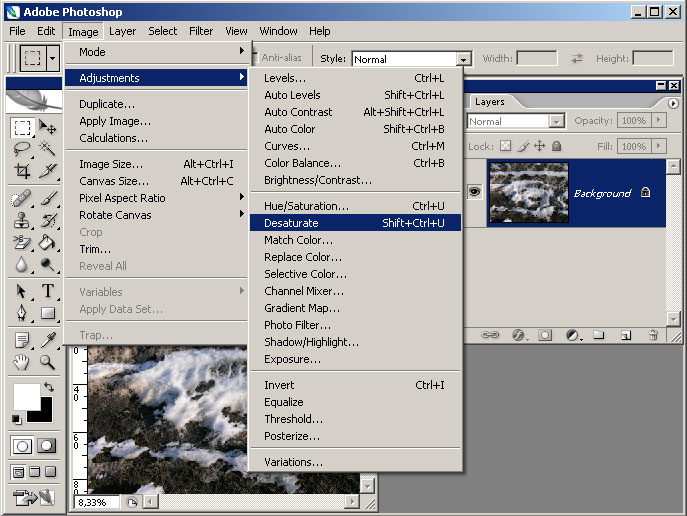Screen dimensions: 687x516
Task: Select the Rectangle shape tool
Action: point(47,313)
